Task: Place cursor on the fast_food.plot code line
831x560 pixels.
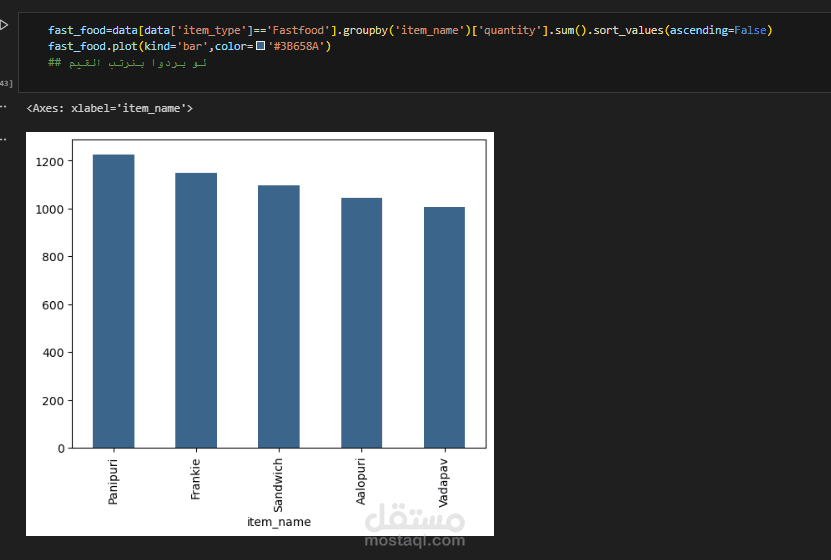Action: pyautogui.click(x=189, y=46)
